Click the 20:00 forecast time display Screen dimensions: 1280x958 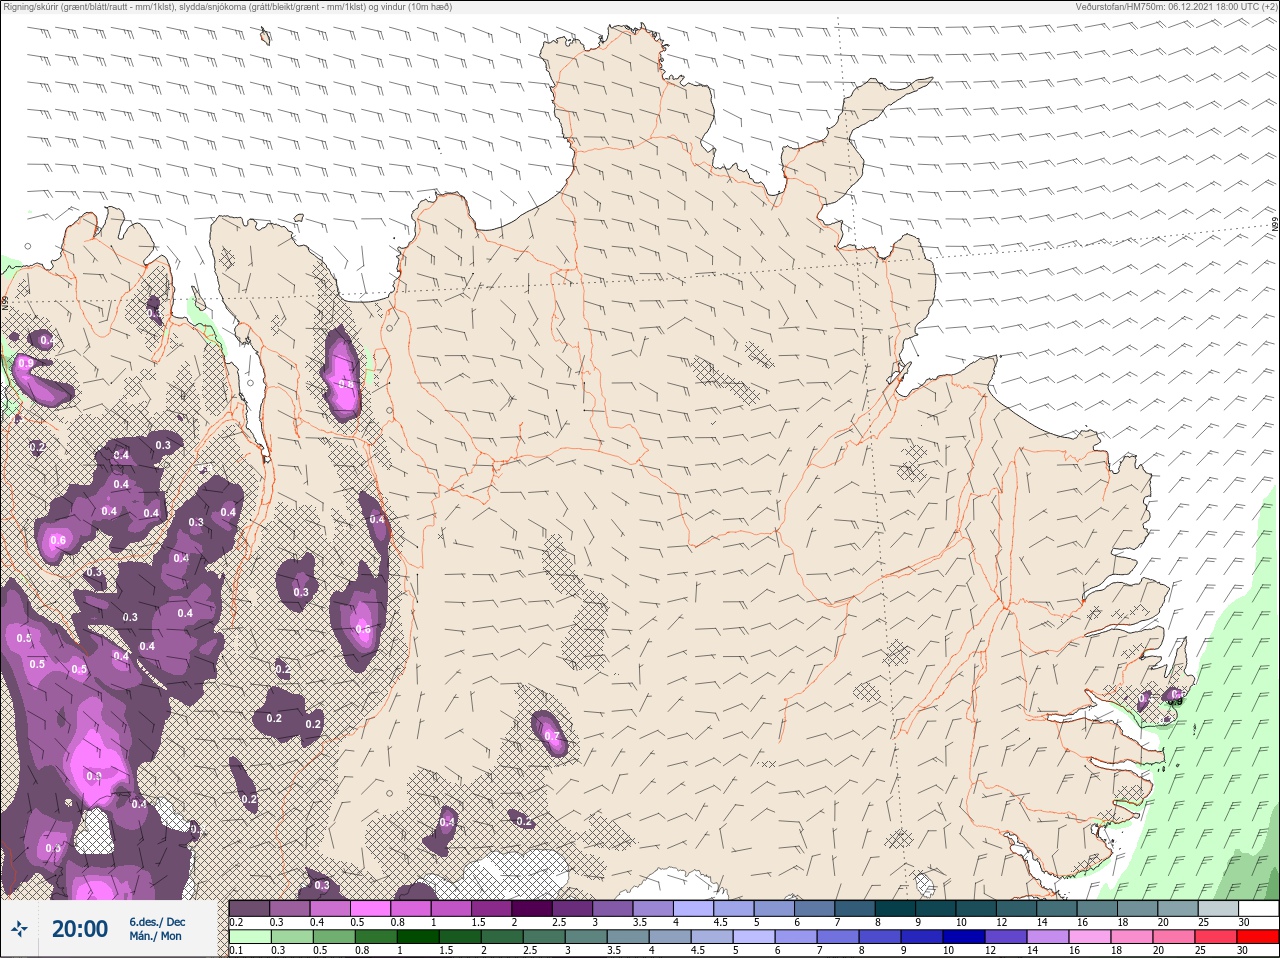(x=80, y=929)
